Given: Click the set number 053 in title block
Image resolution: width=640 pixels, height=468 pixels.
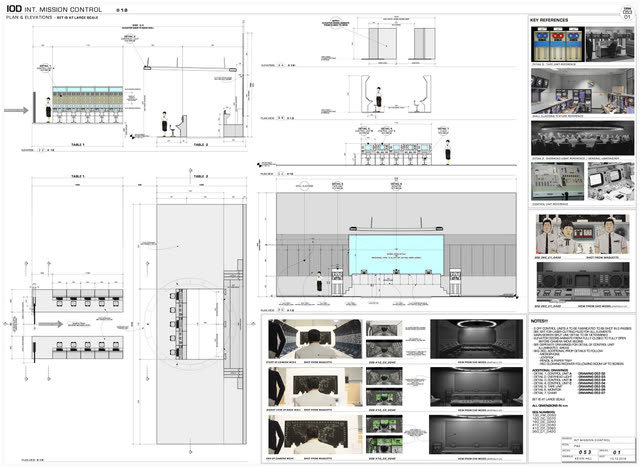Looking at the screenshot, I should (x=585, y=452).
